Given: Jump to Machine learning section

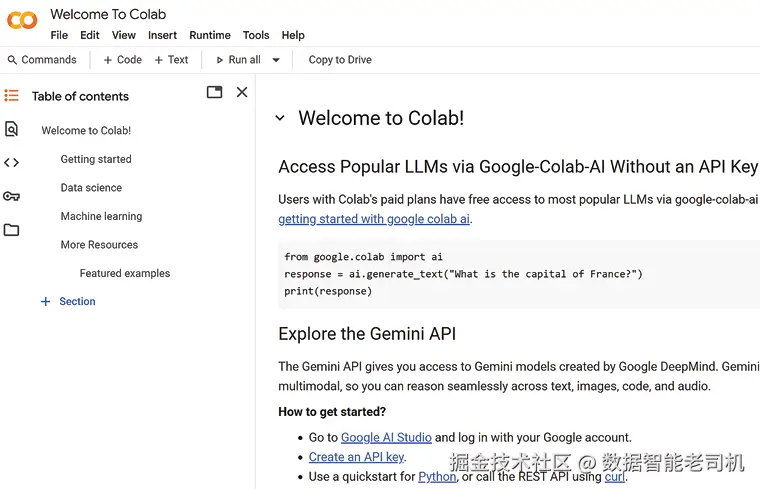Looking at the screenshot, I should [101, 216].
